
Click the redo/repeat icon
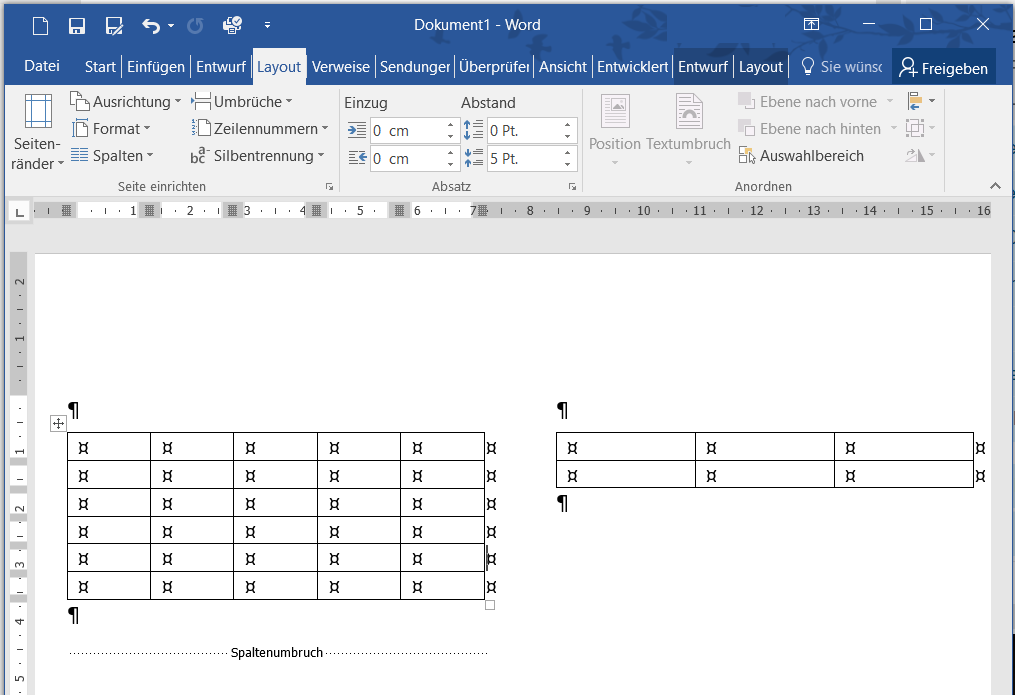195,26
